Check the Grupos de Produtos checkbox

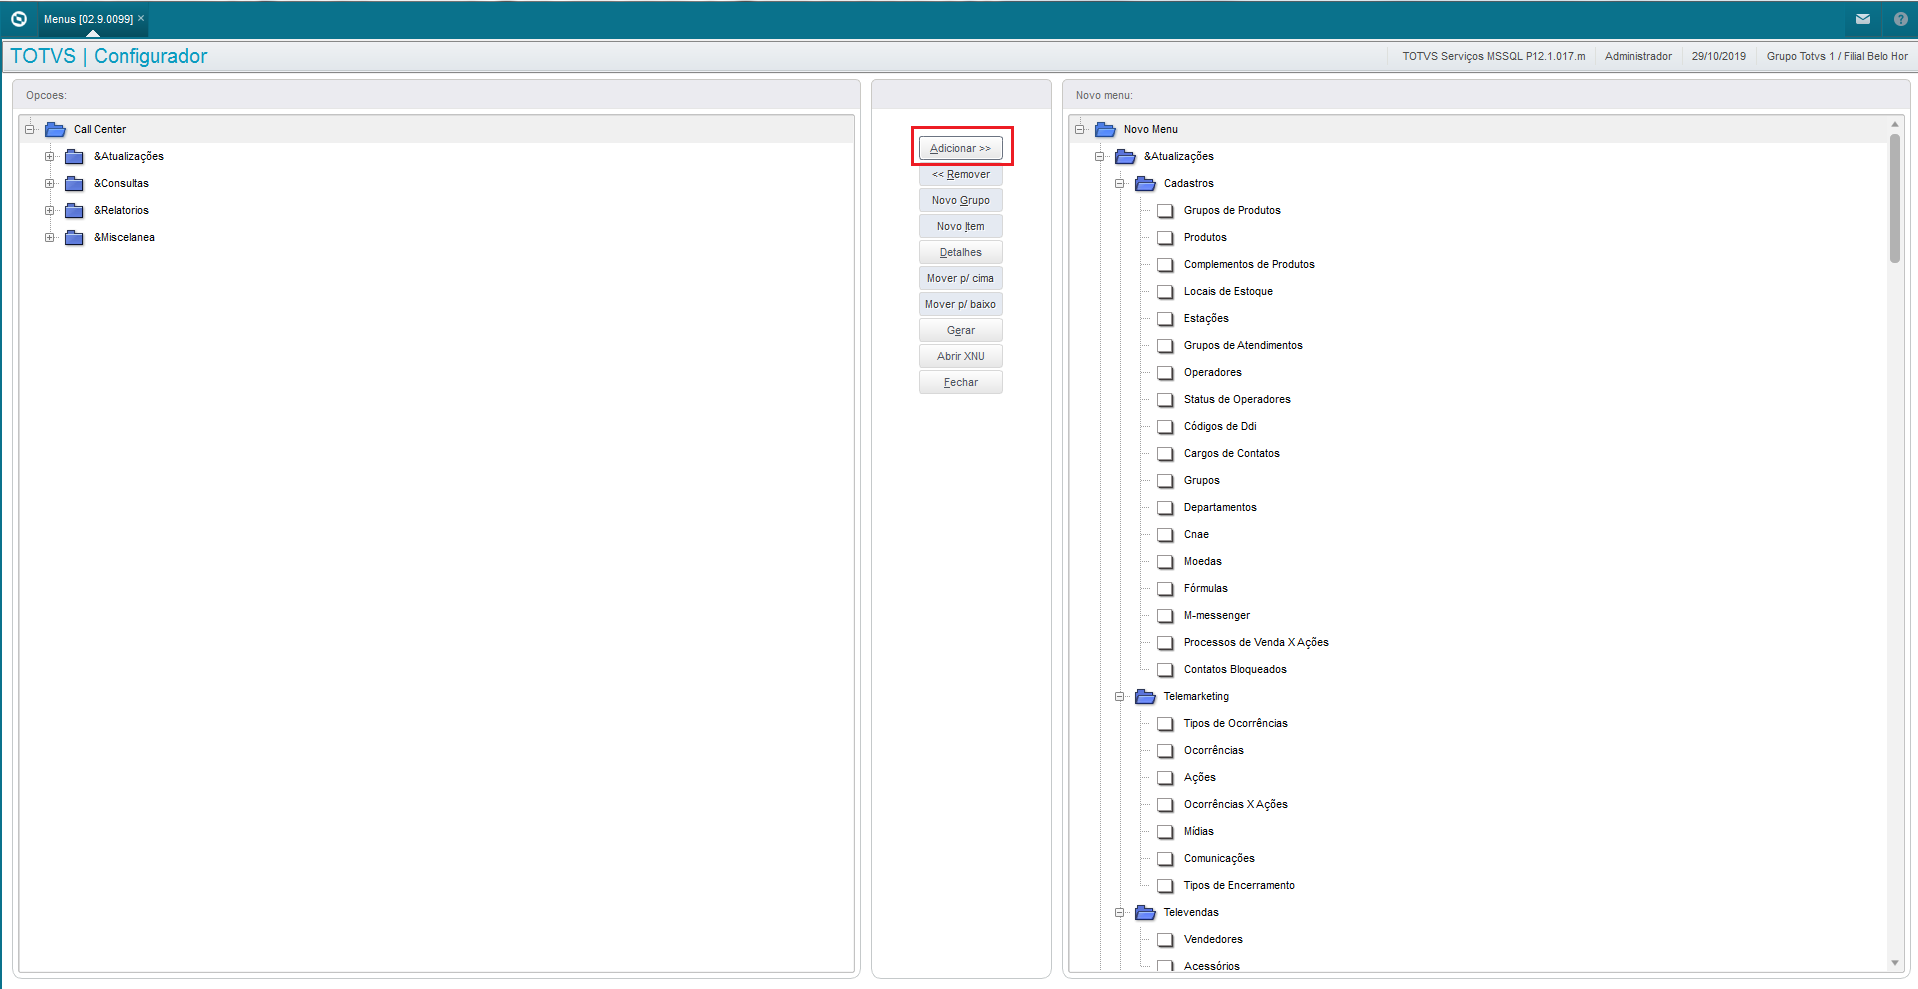click(x=1165, y=211)
